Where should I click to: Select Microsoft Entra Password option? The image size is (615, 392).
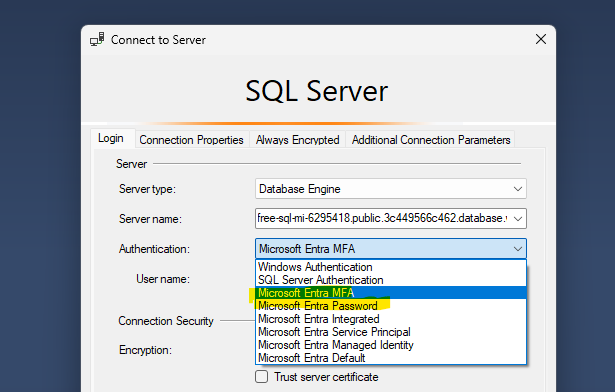pos(391,306)
